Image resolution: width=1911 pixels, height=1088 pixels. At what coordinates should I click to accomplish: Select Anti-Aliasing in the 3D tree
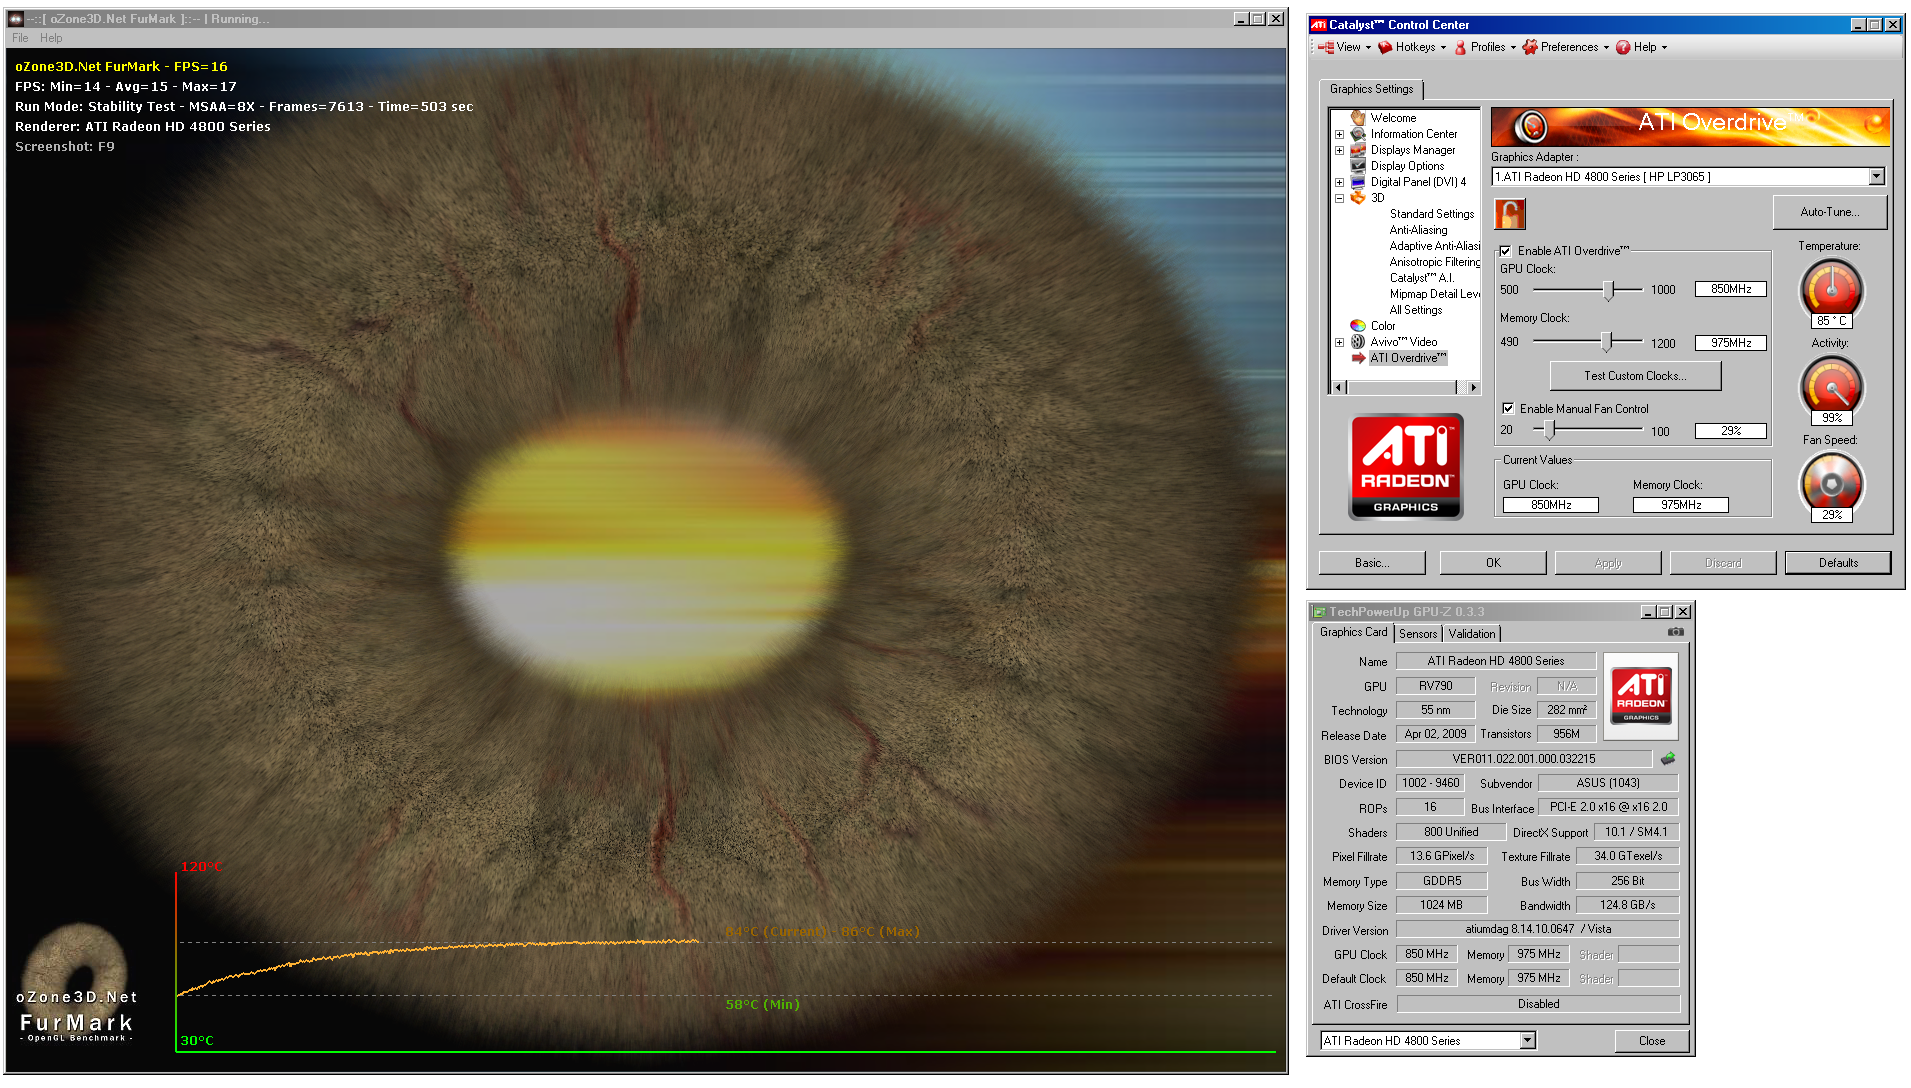pyautogui.click(x=1418, y=230)
